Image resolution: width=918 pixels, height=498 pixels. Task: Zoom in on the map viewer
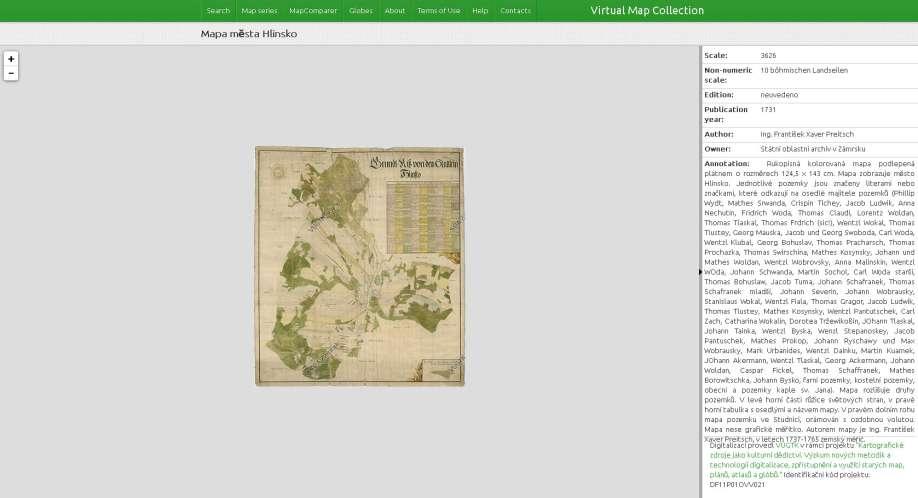[x=11, y=59]
